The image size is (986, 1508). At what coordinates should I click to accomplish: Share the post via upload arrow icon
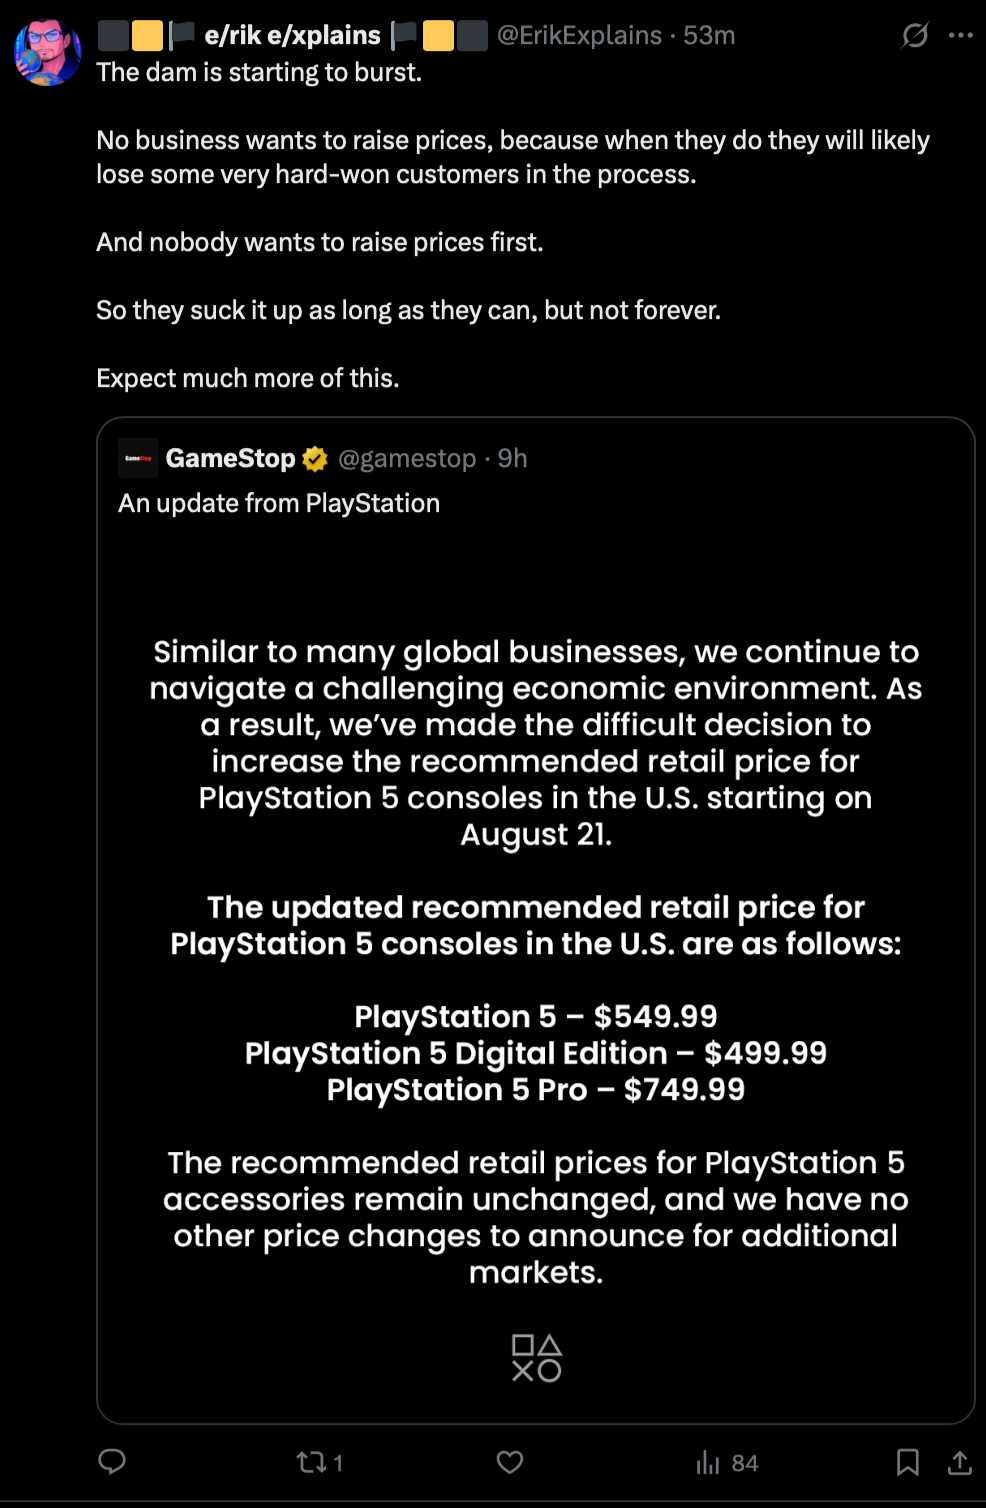960,1462
